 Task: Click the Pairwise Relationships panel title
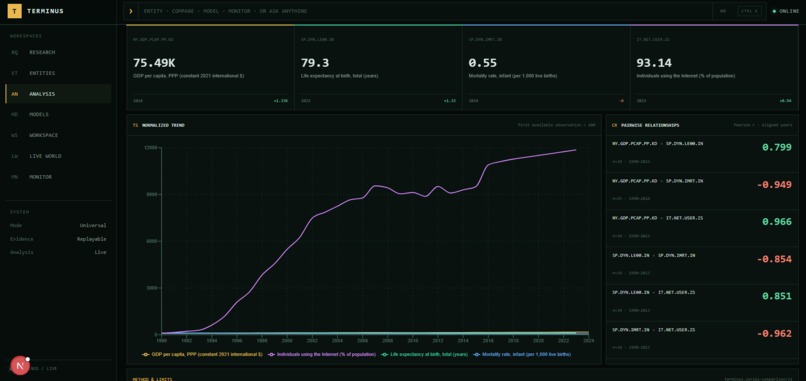pyautogui.click(x=650, y=125)
